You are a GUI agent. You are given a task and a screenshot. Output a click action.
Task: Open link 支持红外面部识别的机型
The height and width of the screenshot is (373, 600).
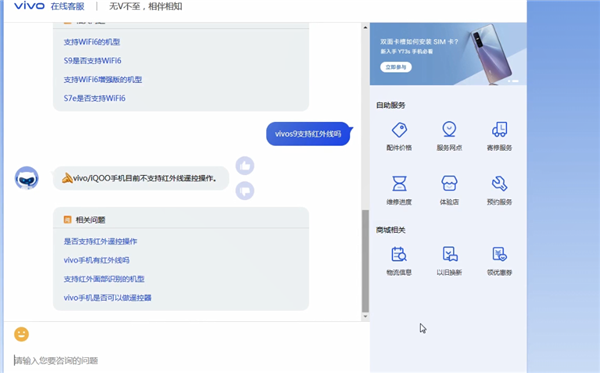click(x=104, y=279)
